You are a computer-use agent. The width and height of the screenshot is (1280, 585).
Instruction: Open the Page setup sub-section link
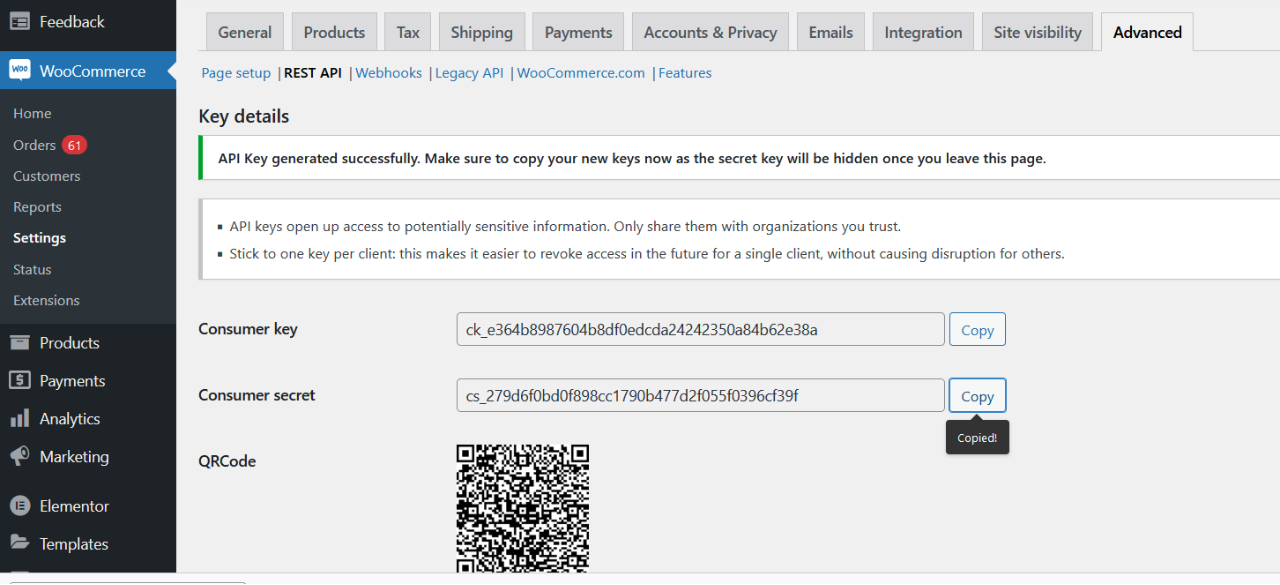tap(236, 73)
